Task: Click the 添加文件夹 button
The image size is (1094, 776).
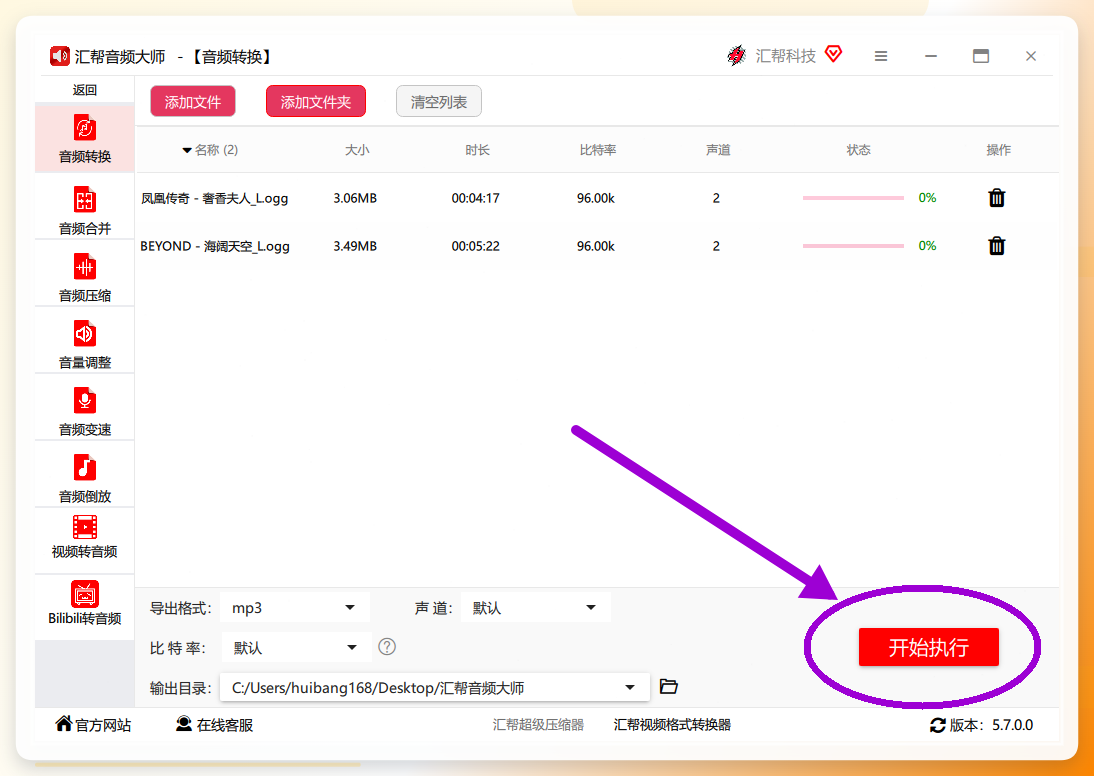Action: click(315, 102)
